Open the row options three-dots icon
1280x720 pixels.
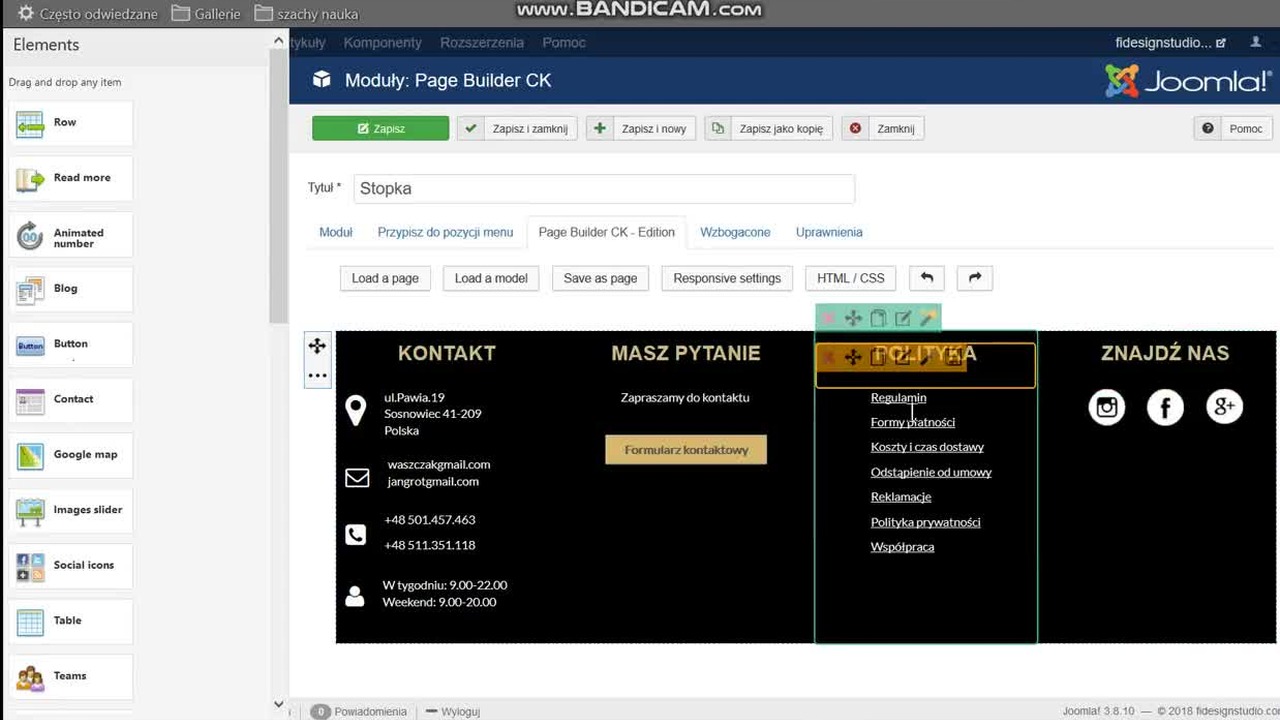(x=317, y=376)
